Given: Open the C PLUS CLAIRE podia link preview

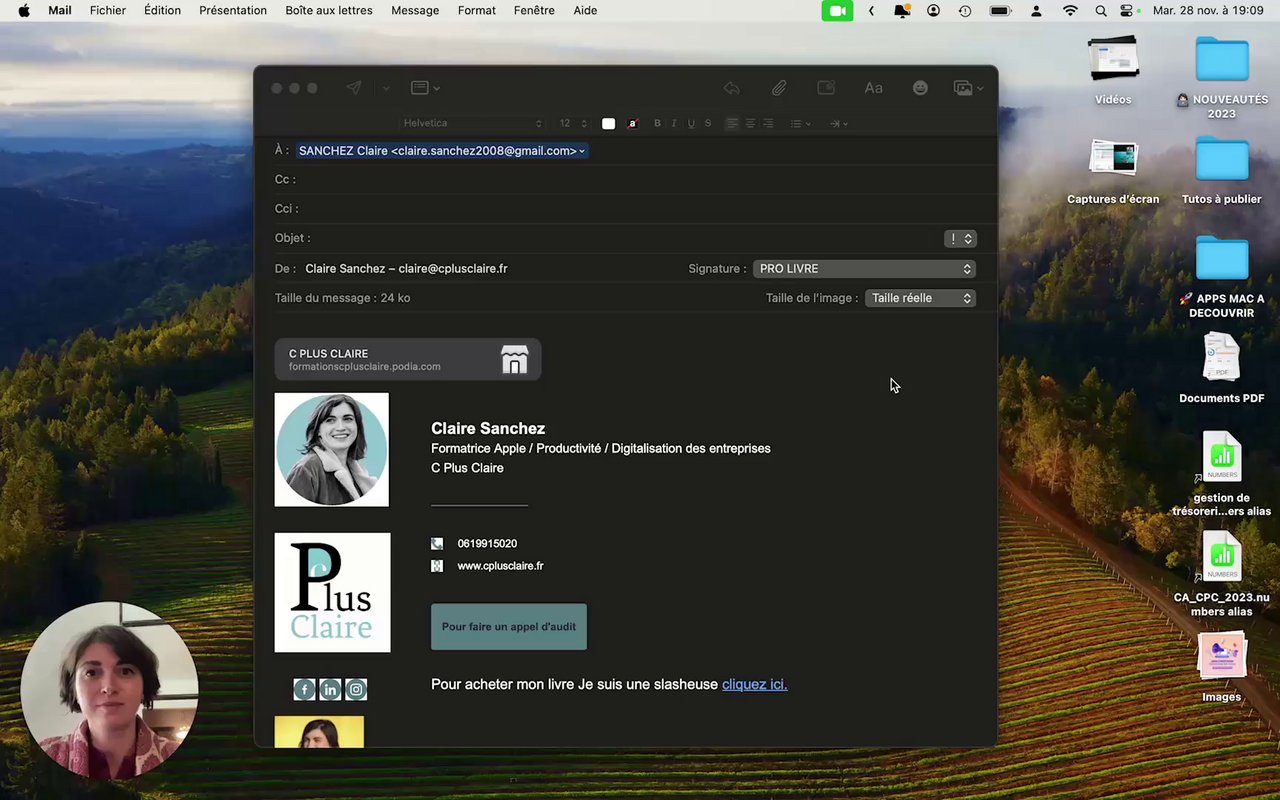Looking at the screenshot, I should 408,360.
